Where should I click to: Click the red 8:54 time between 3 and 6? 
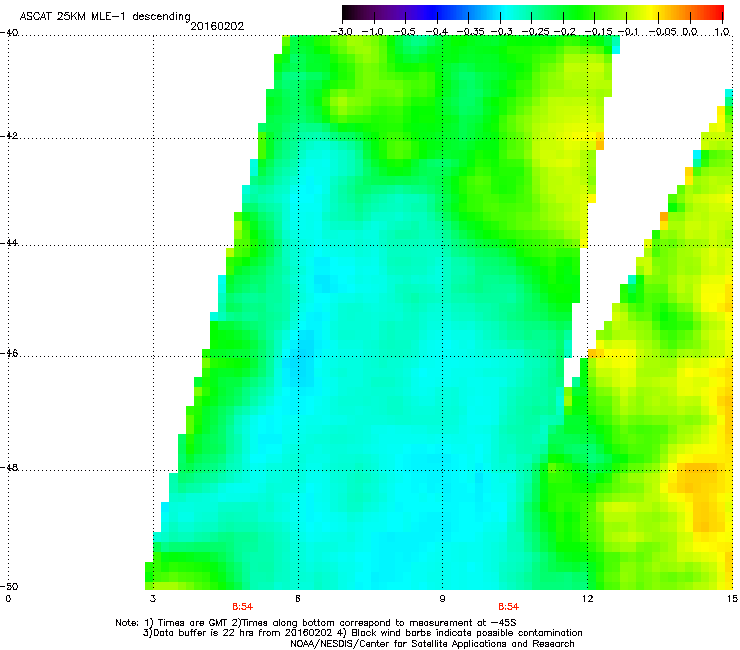point(243,607)
